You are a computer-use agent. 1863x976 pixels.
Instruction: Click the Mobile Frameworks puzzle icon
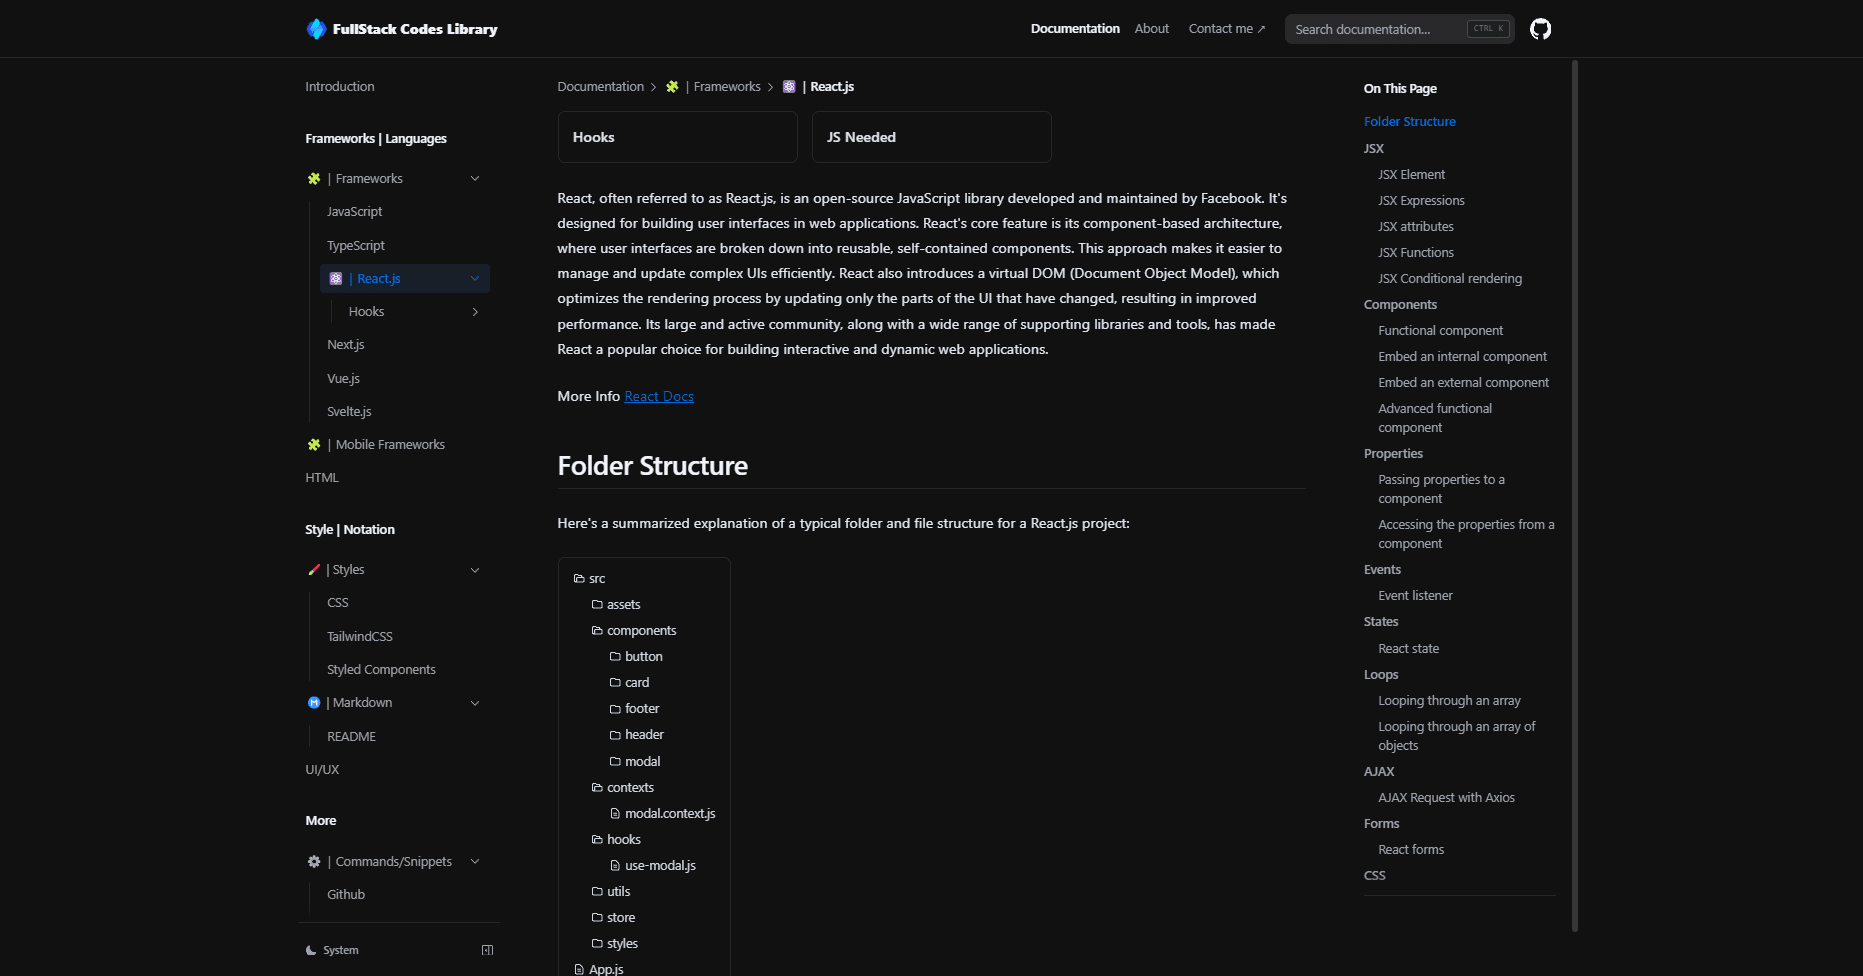pos(314,445)
